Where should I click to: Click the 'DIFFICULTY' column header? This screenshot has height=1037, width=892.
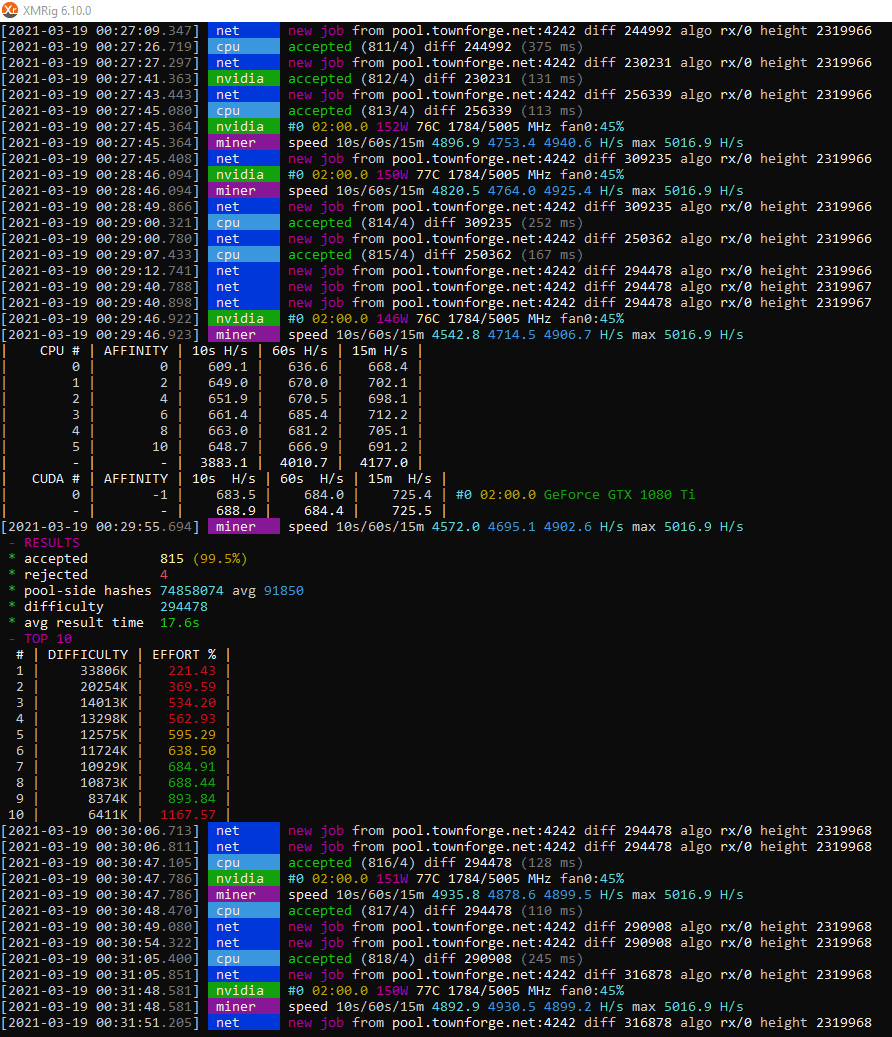click(x=88, y=655)
